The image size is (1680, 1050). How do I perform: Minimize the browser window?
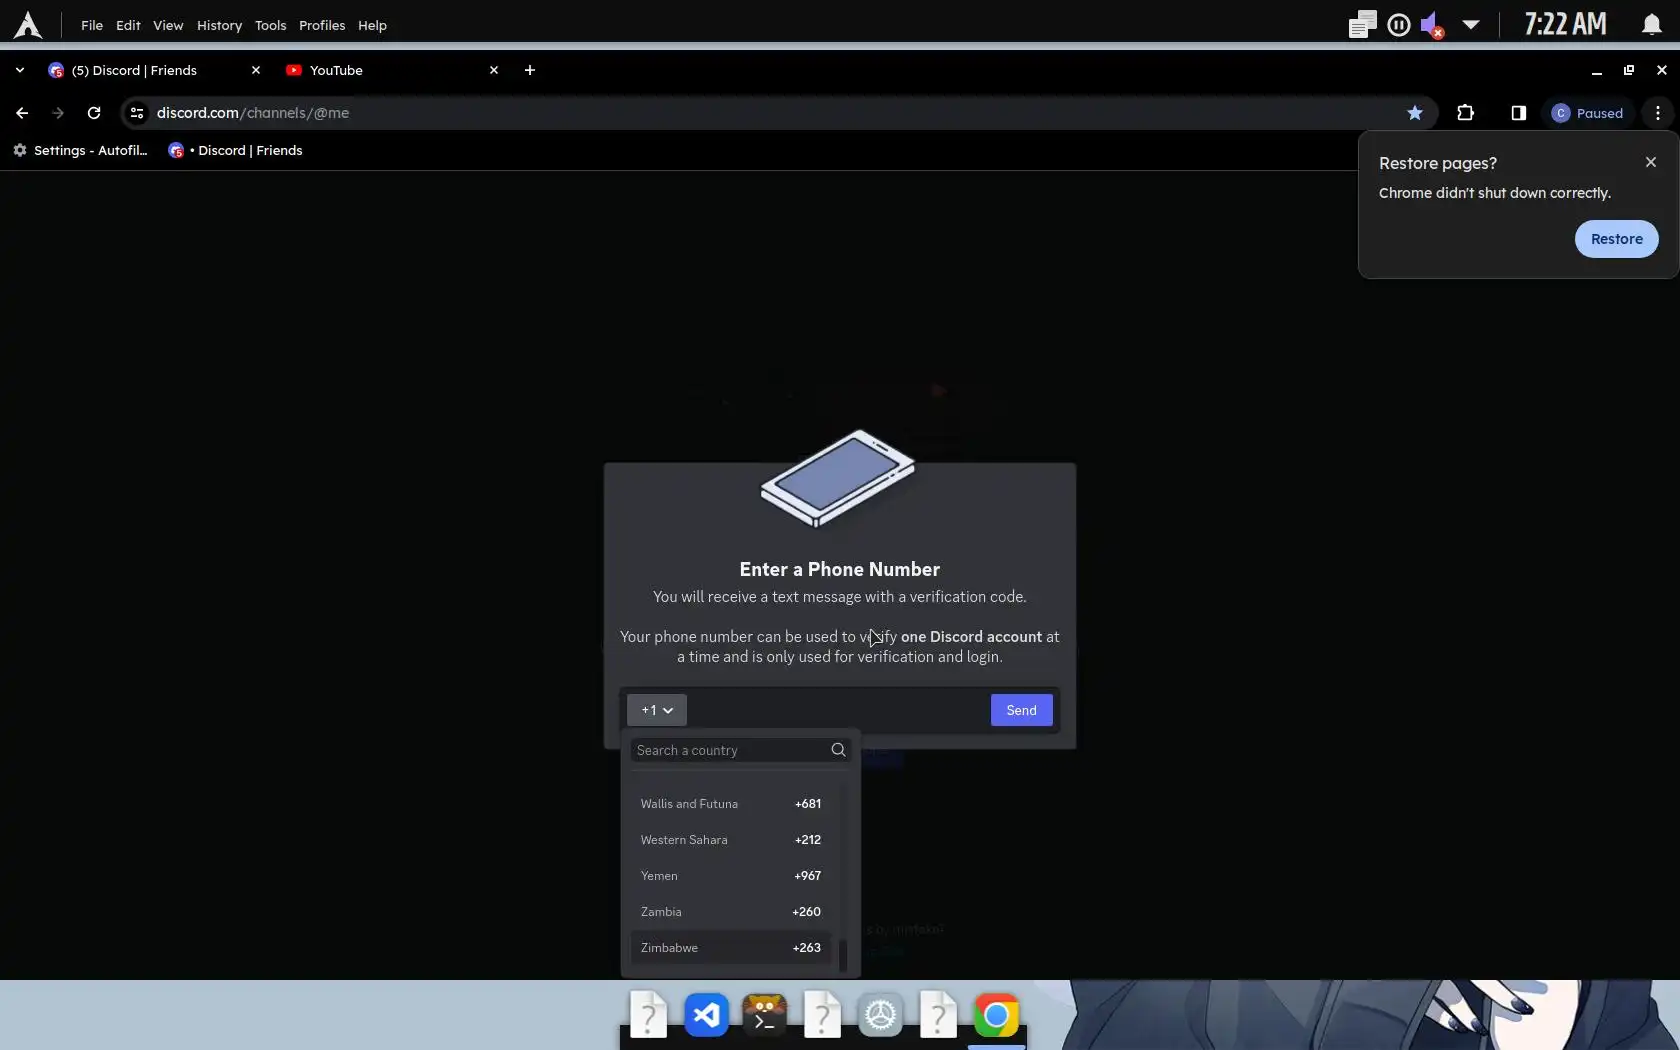(1597, 70)
